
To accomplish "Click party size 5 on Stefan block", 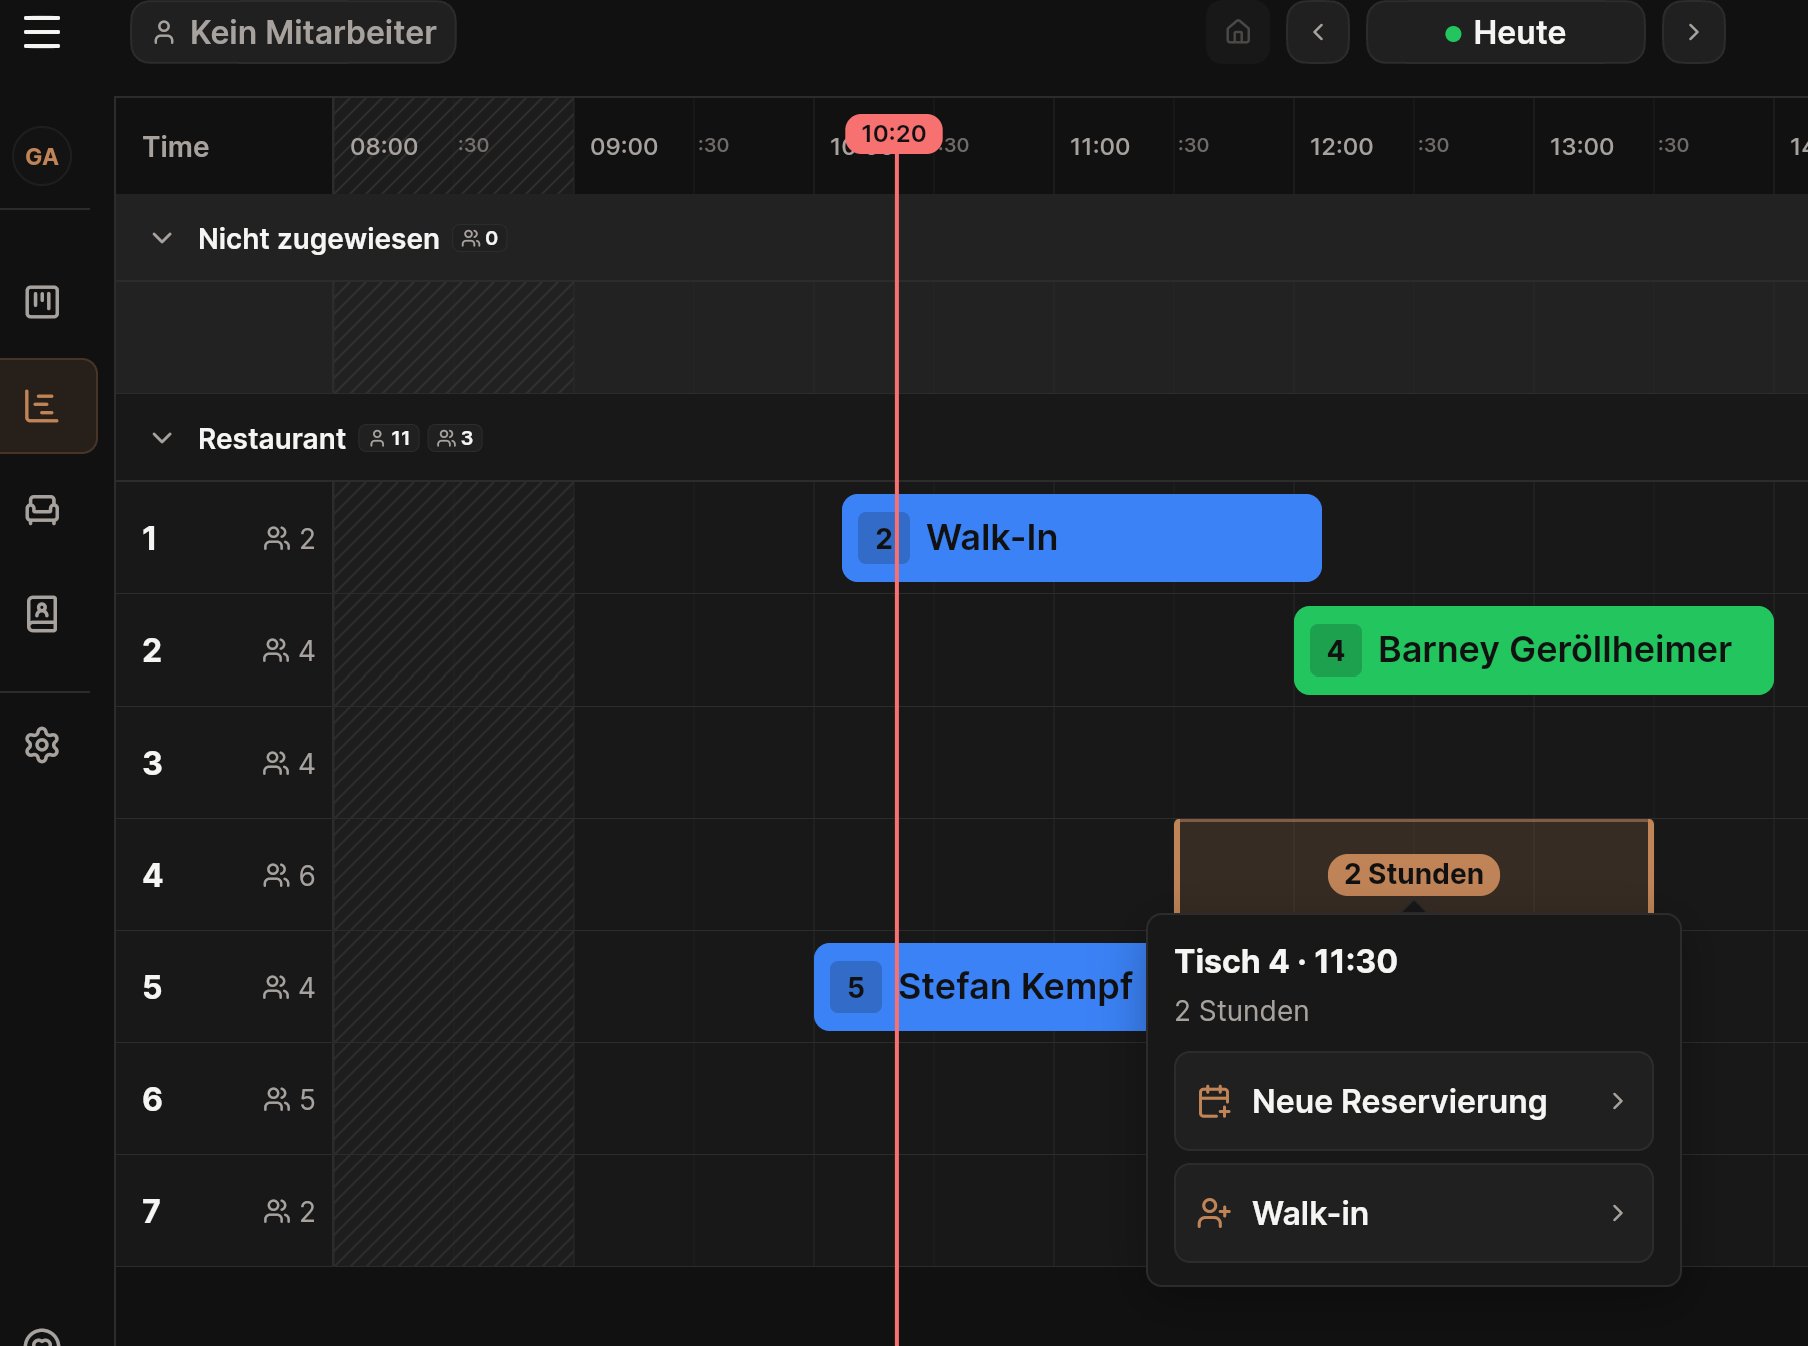I will click(856, 987).
